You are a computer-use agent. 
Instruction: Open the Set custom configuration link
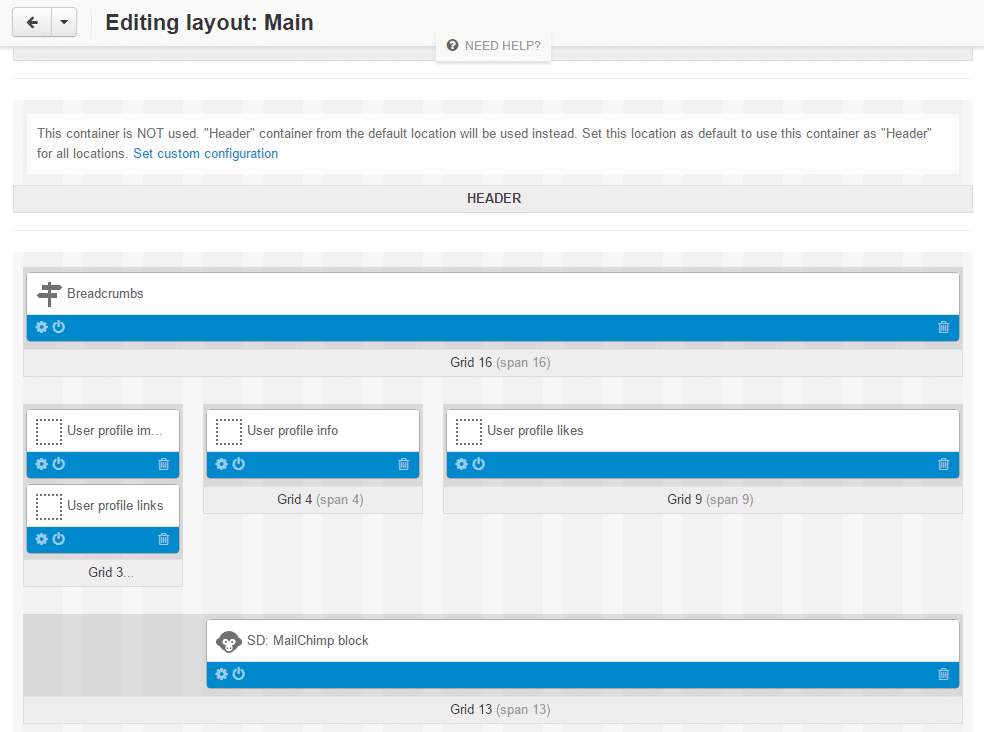point(205,154)
